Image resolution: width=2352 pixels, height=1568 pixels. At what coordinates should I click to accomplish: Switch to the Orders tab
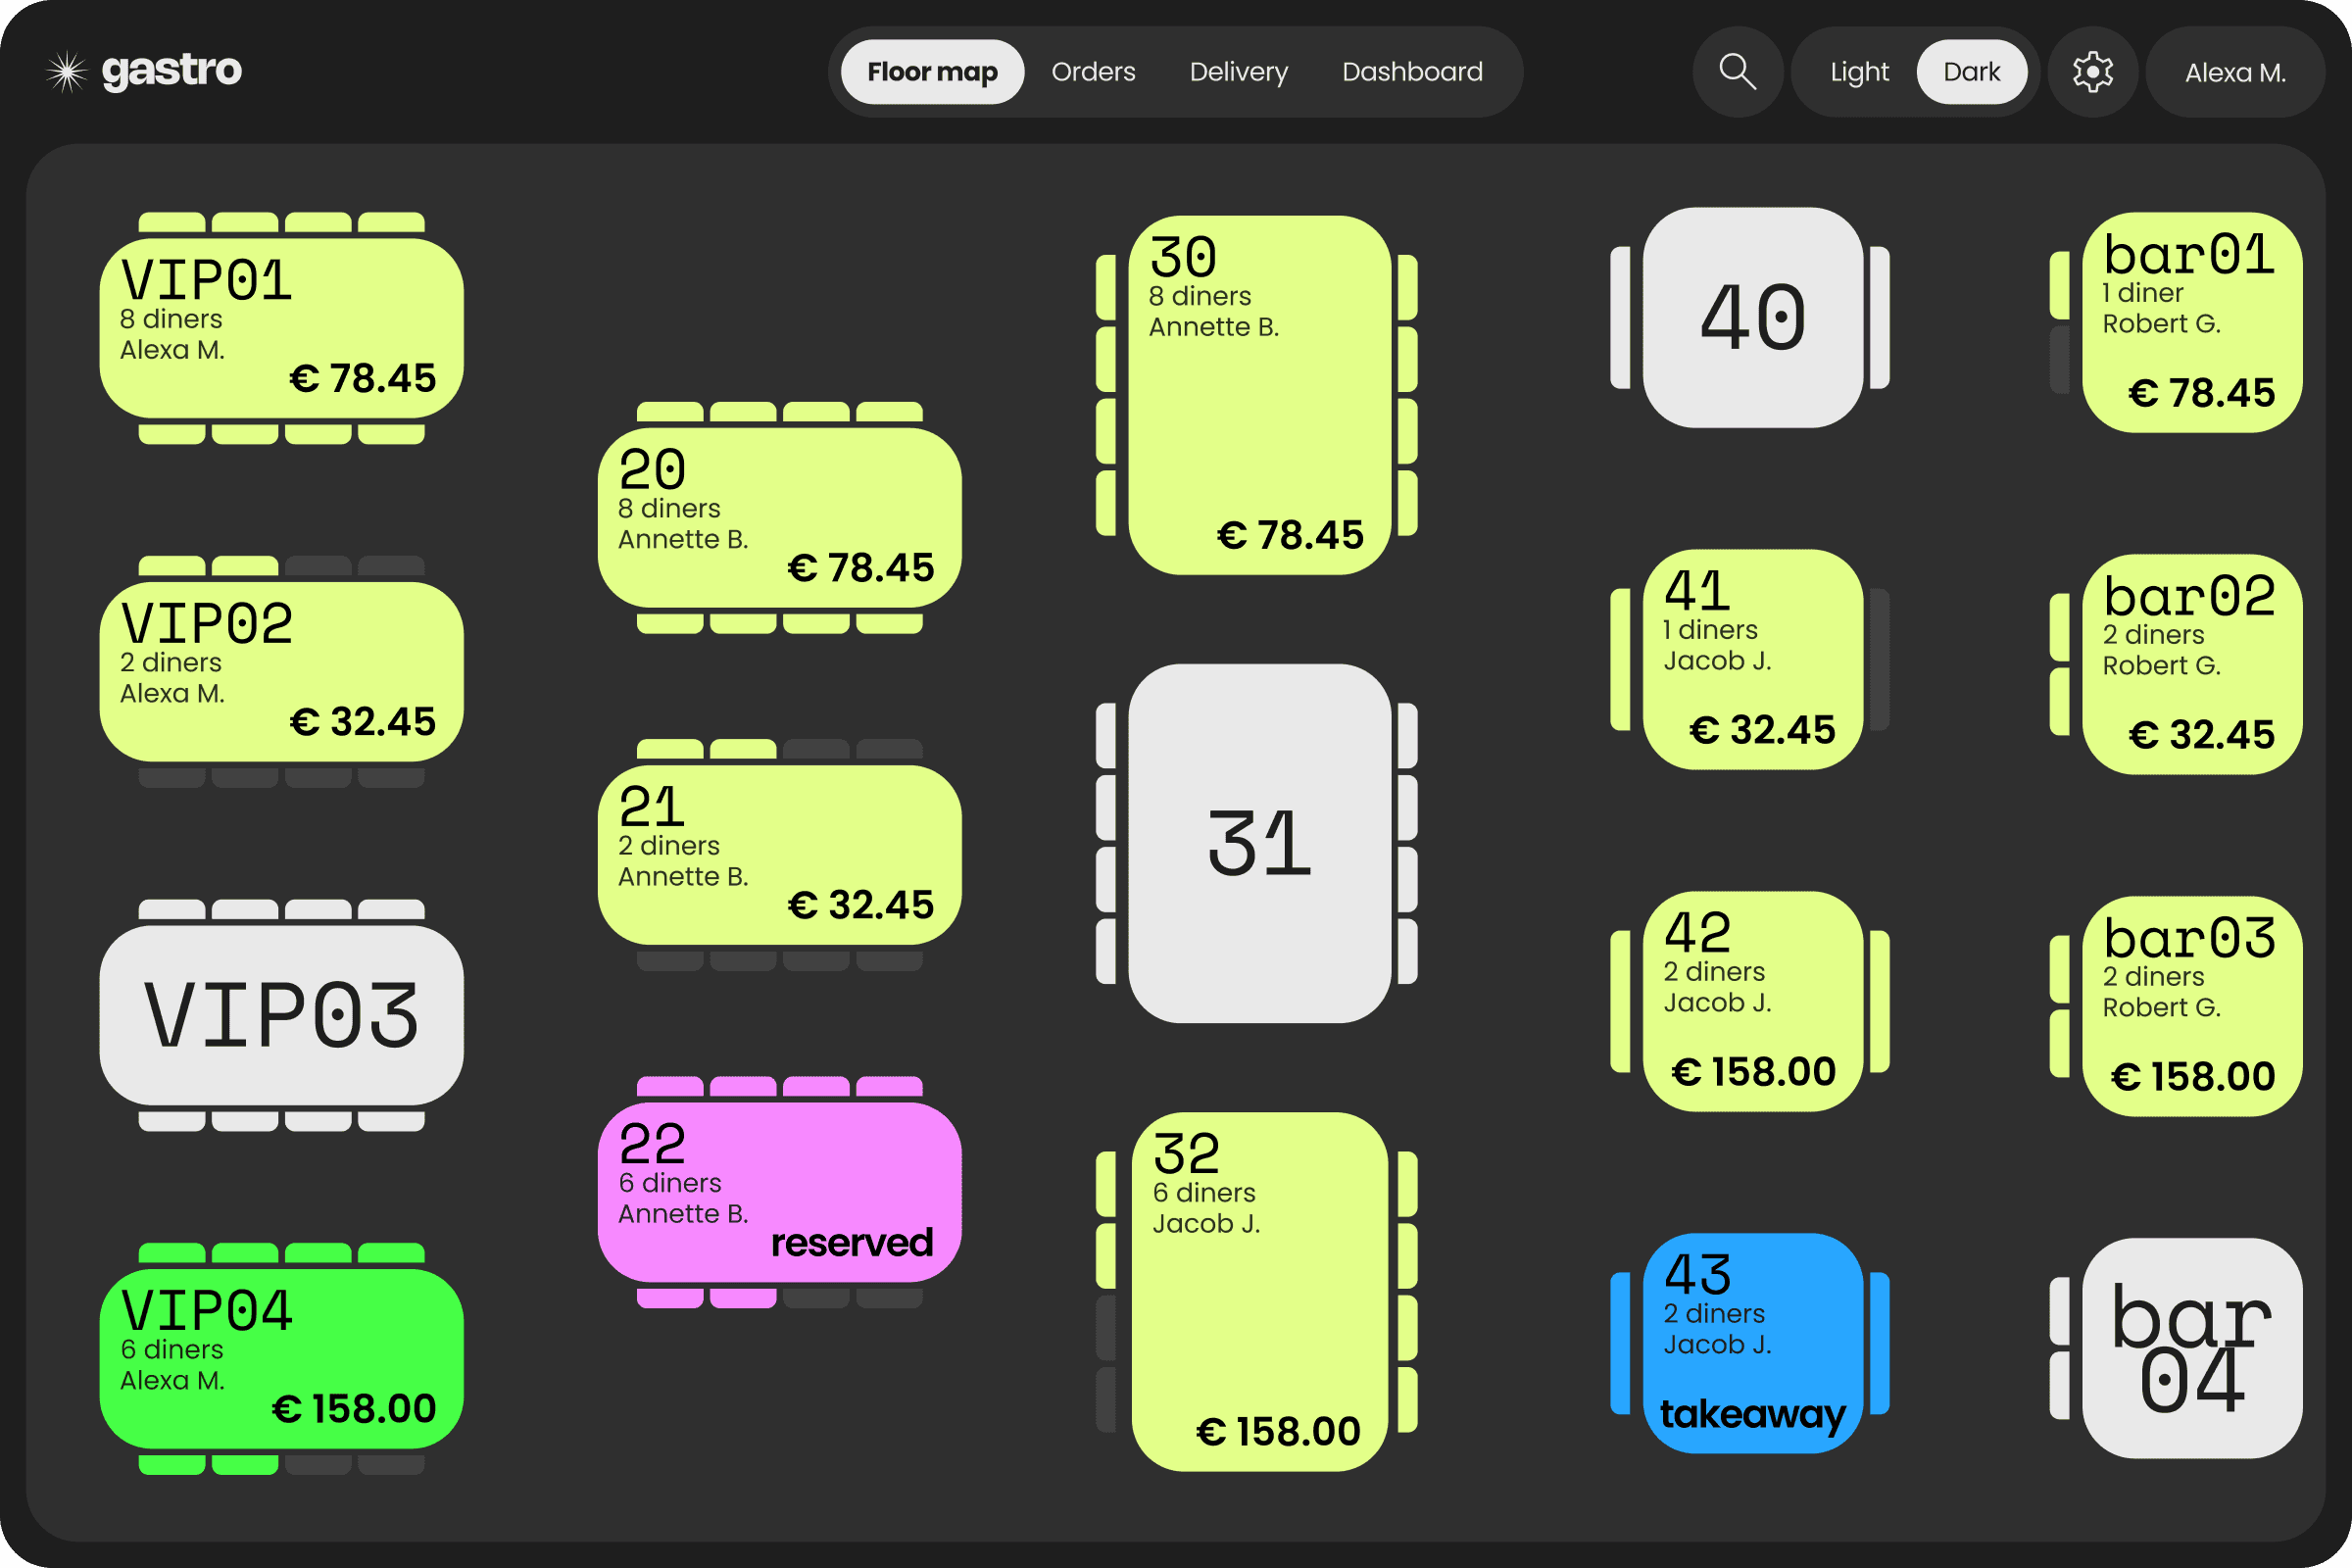[x=1092, y=71]
